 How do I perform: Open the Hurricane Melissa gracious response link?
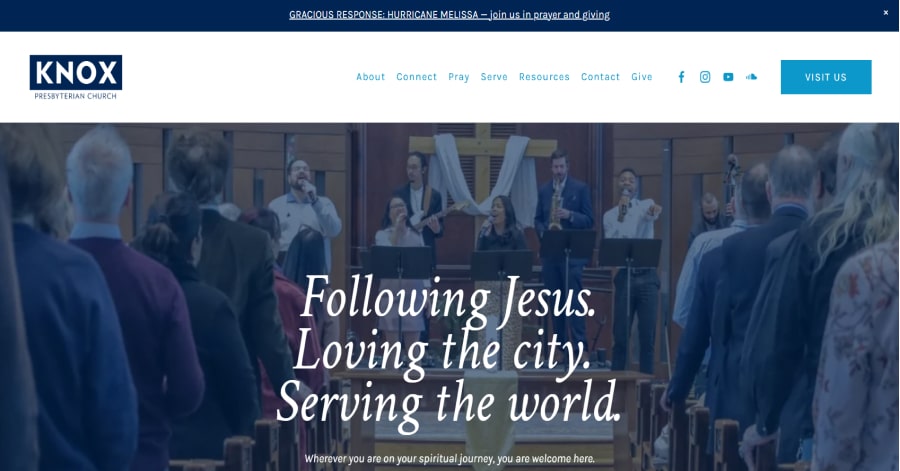pos(449,15)
